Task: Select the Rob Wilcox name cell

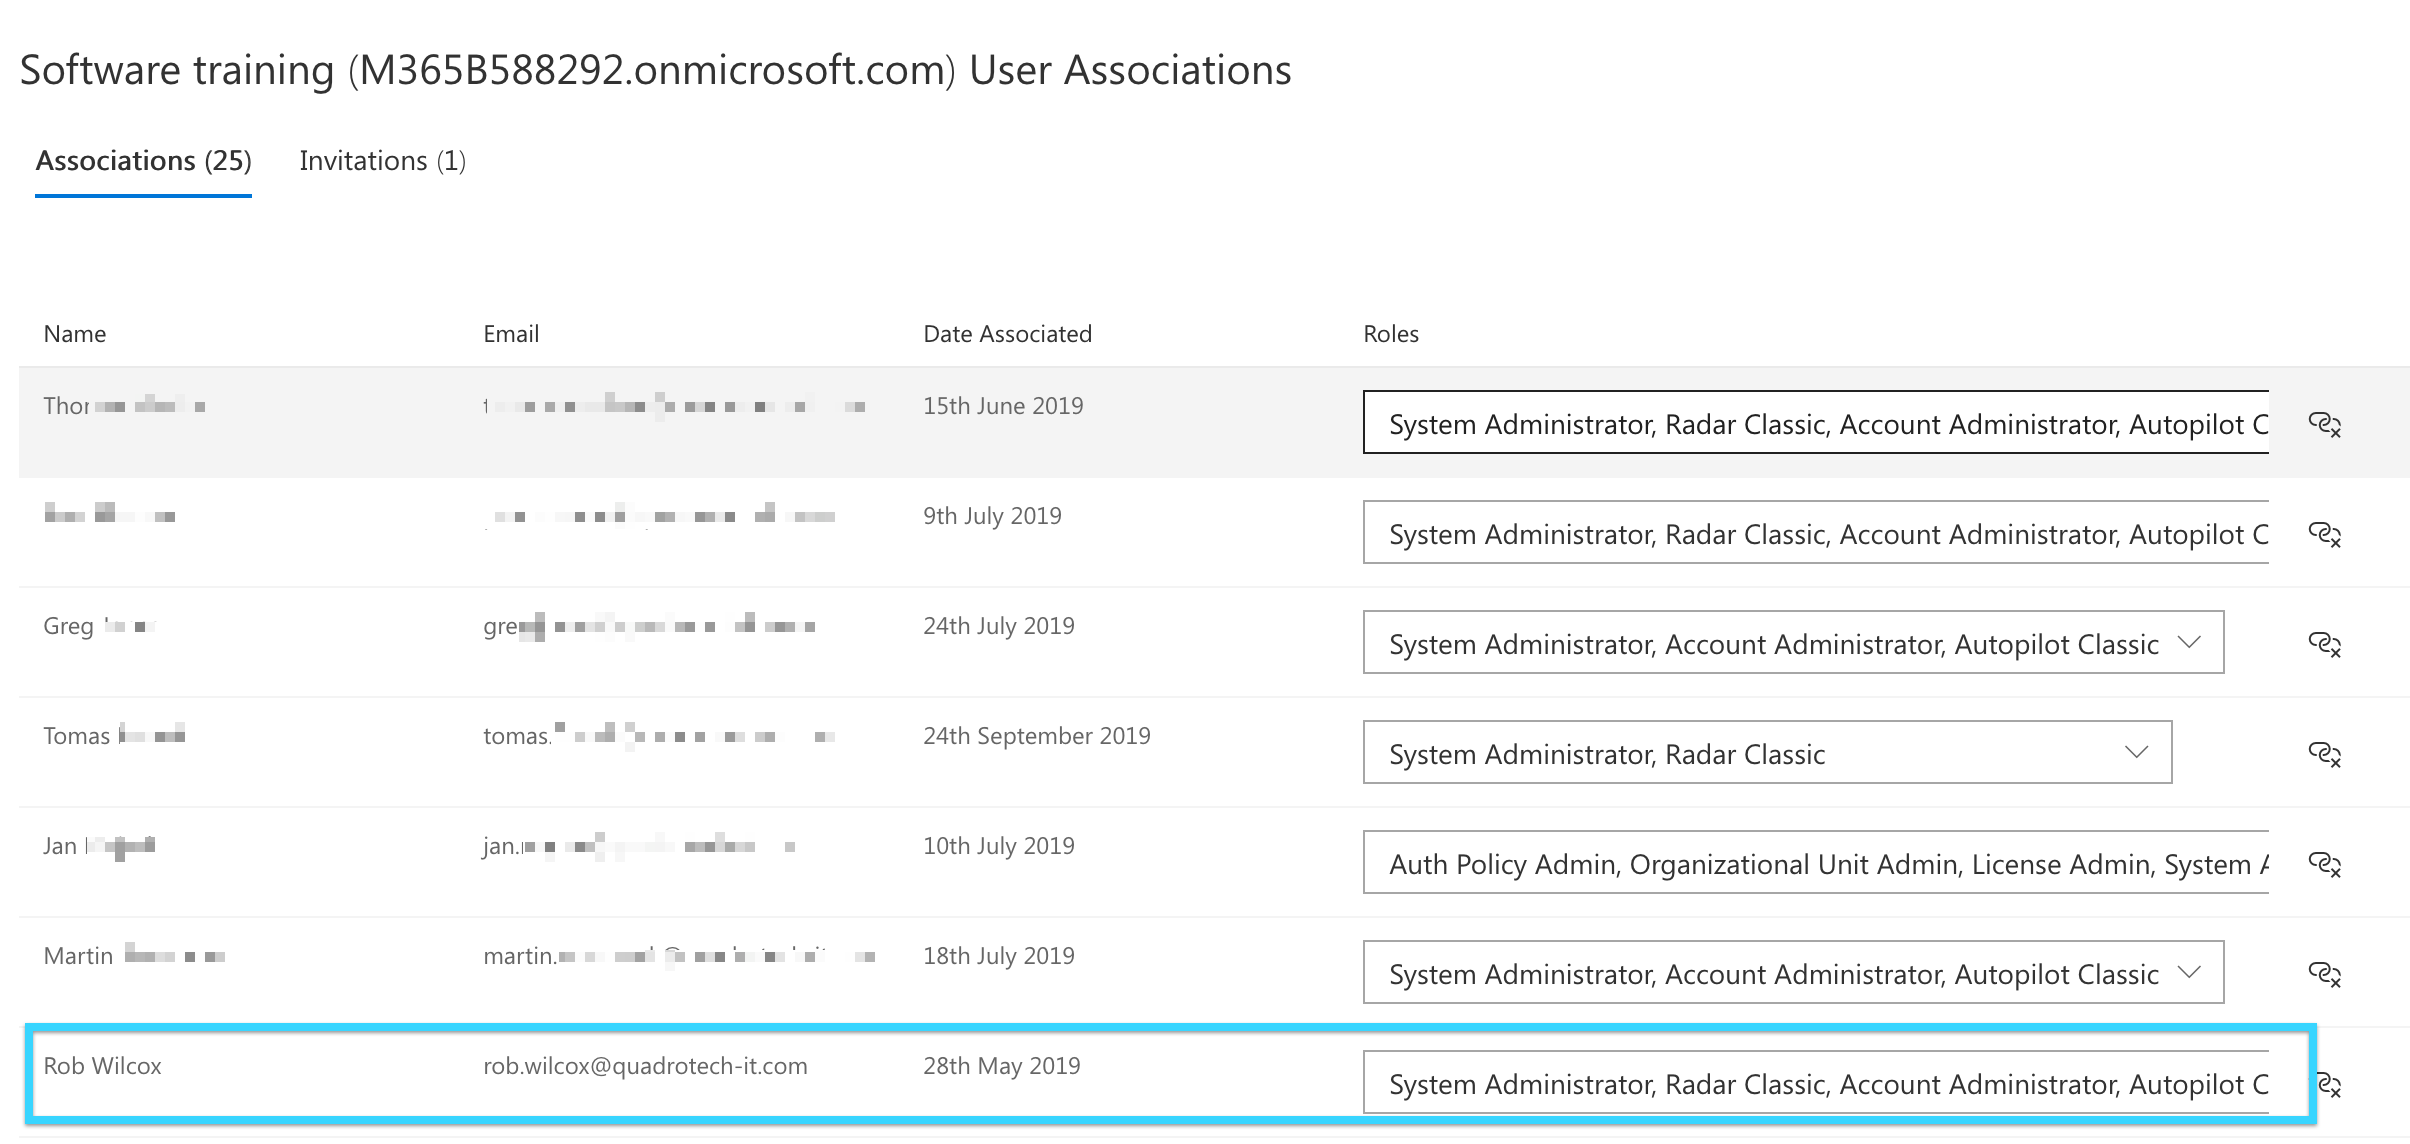Action: point(102,1066)
